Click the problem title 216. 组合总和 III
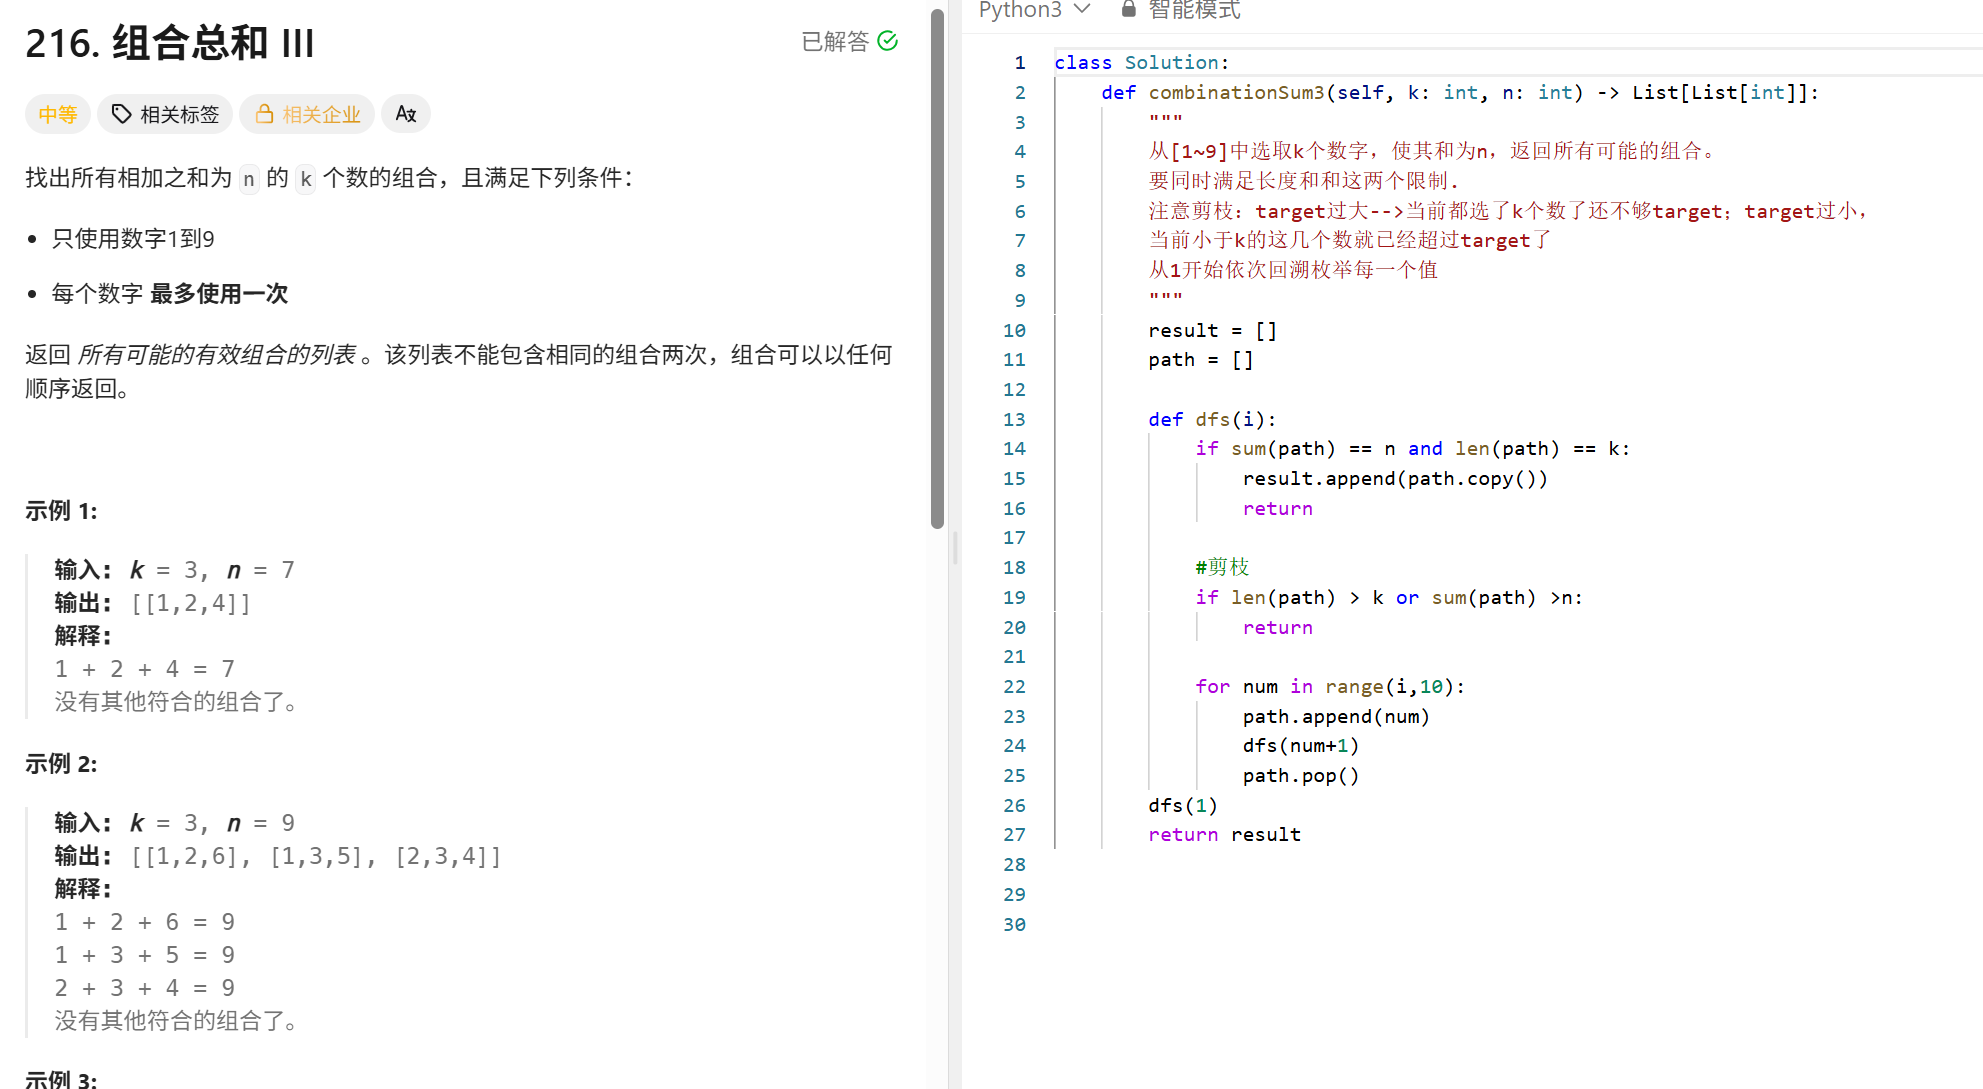Viewport: 1983px width, 1089px height. coord(170,43)
